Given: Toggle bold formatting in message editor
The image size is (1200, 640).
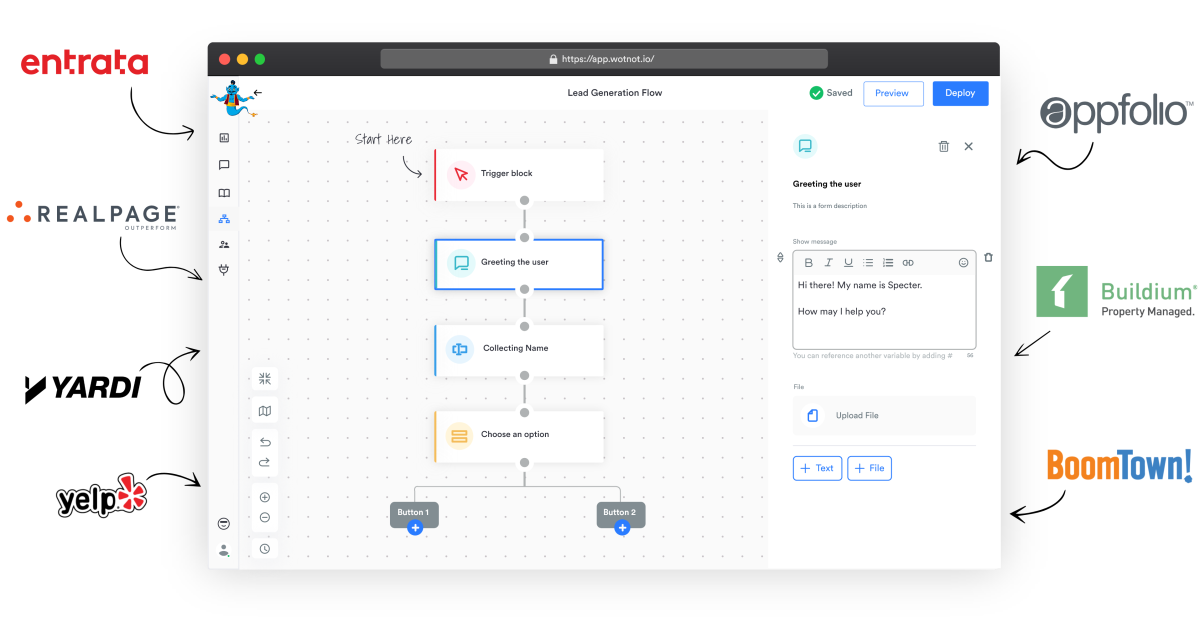Looking at the screenshot, I should click(x=809, y=263).
